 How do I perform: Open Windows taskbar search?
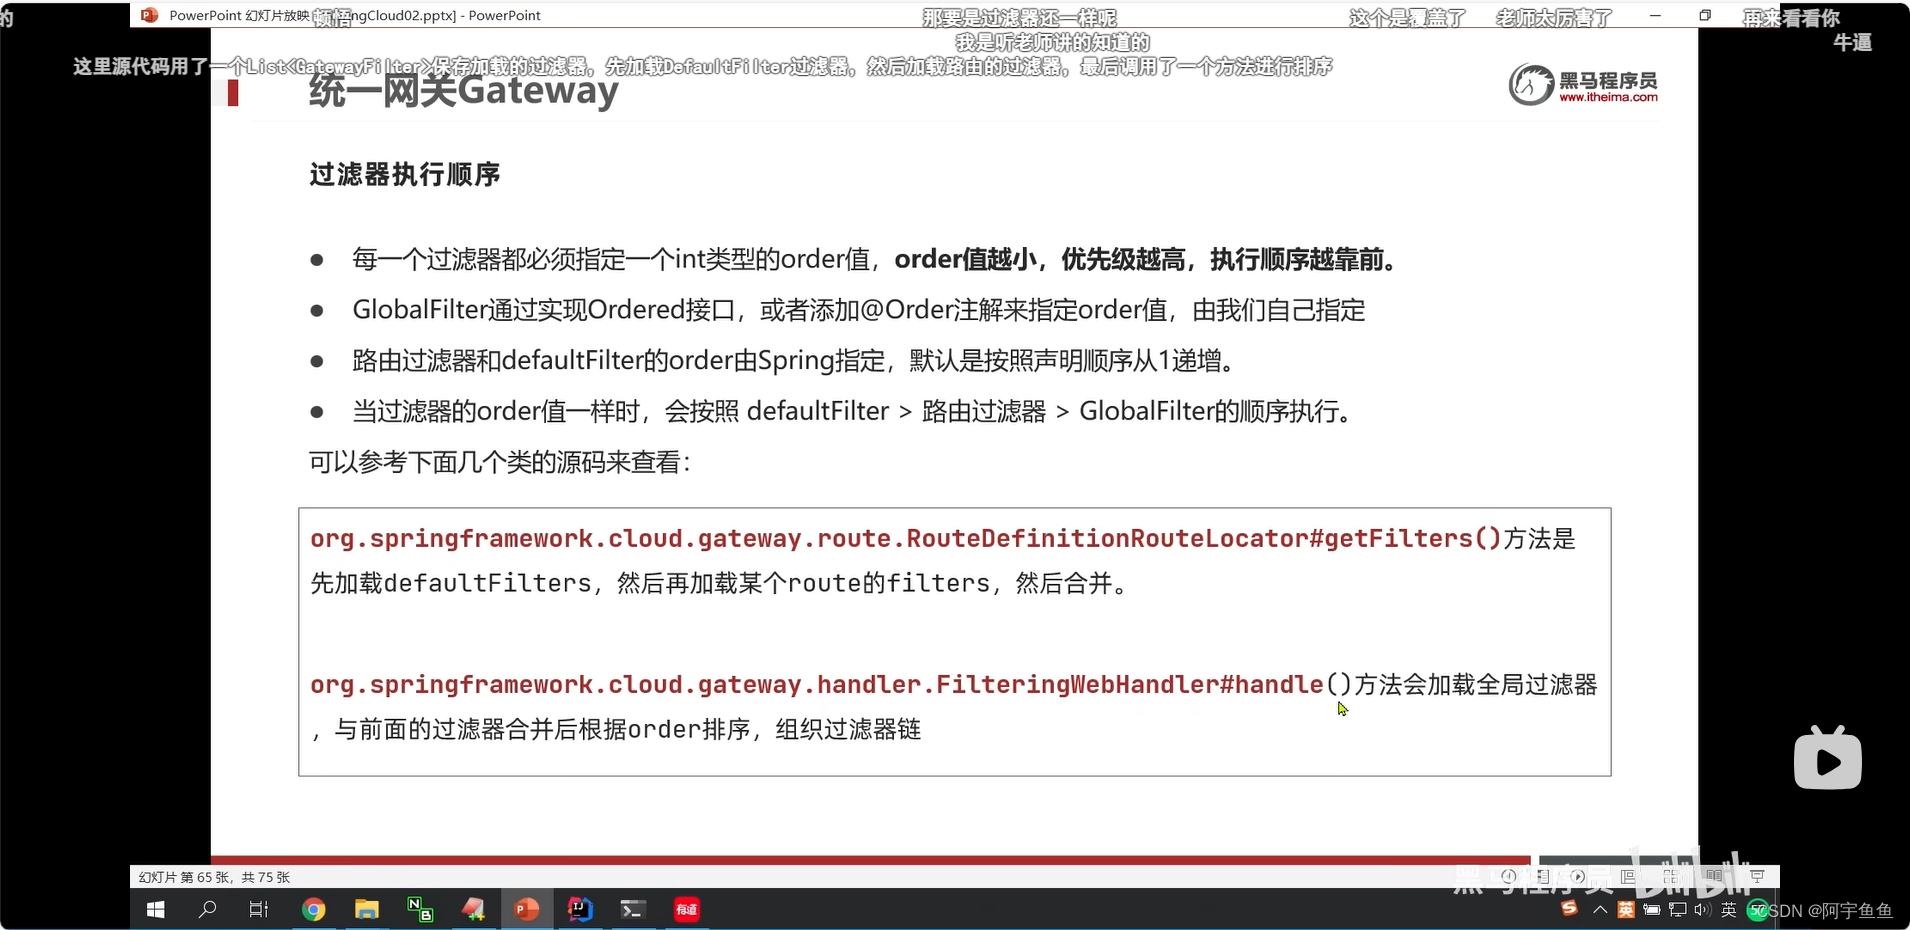click(x=208, y=909)
